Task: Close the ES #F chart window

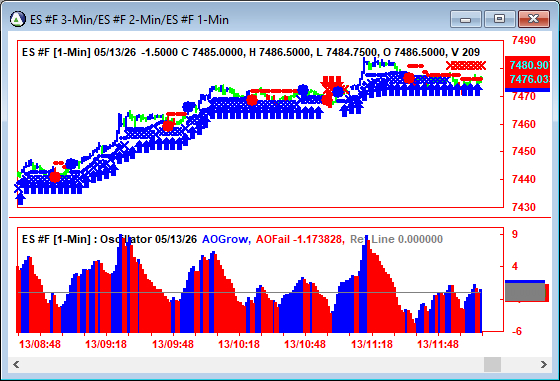Action: coord(534,19)
